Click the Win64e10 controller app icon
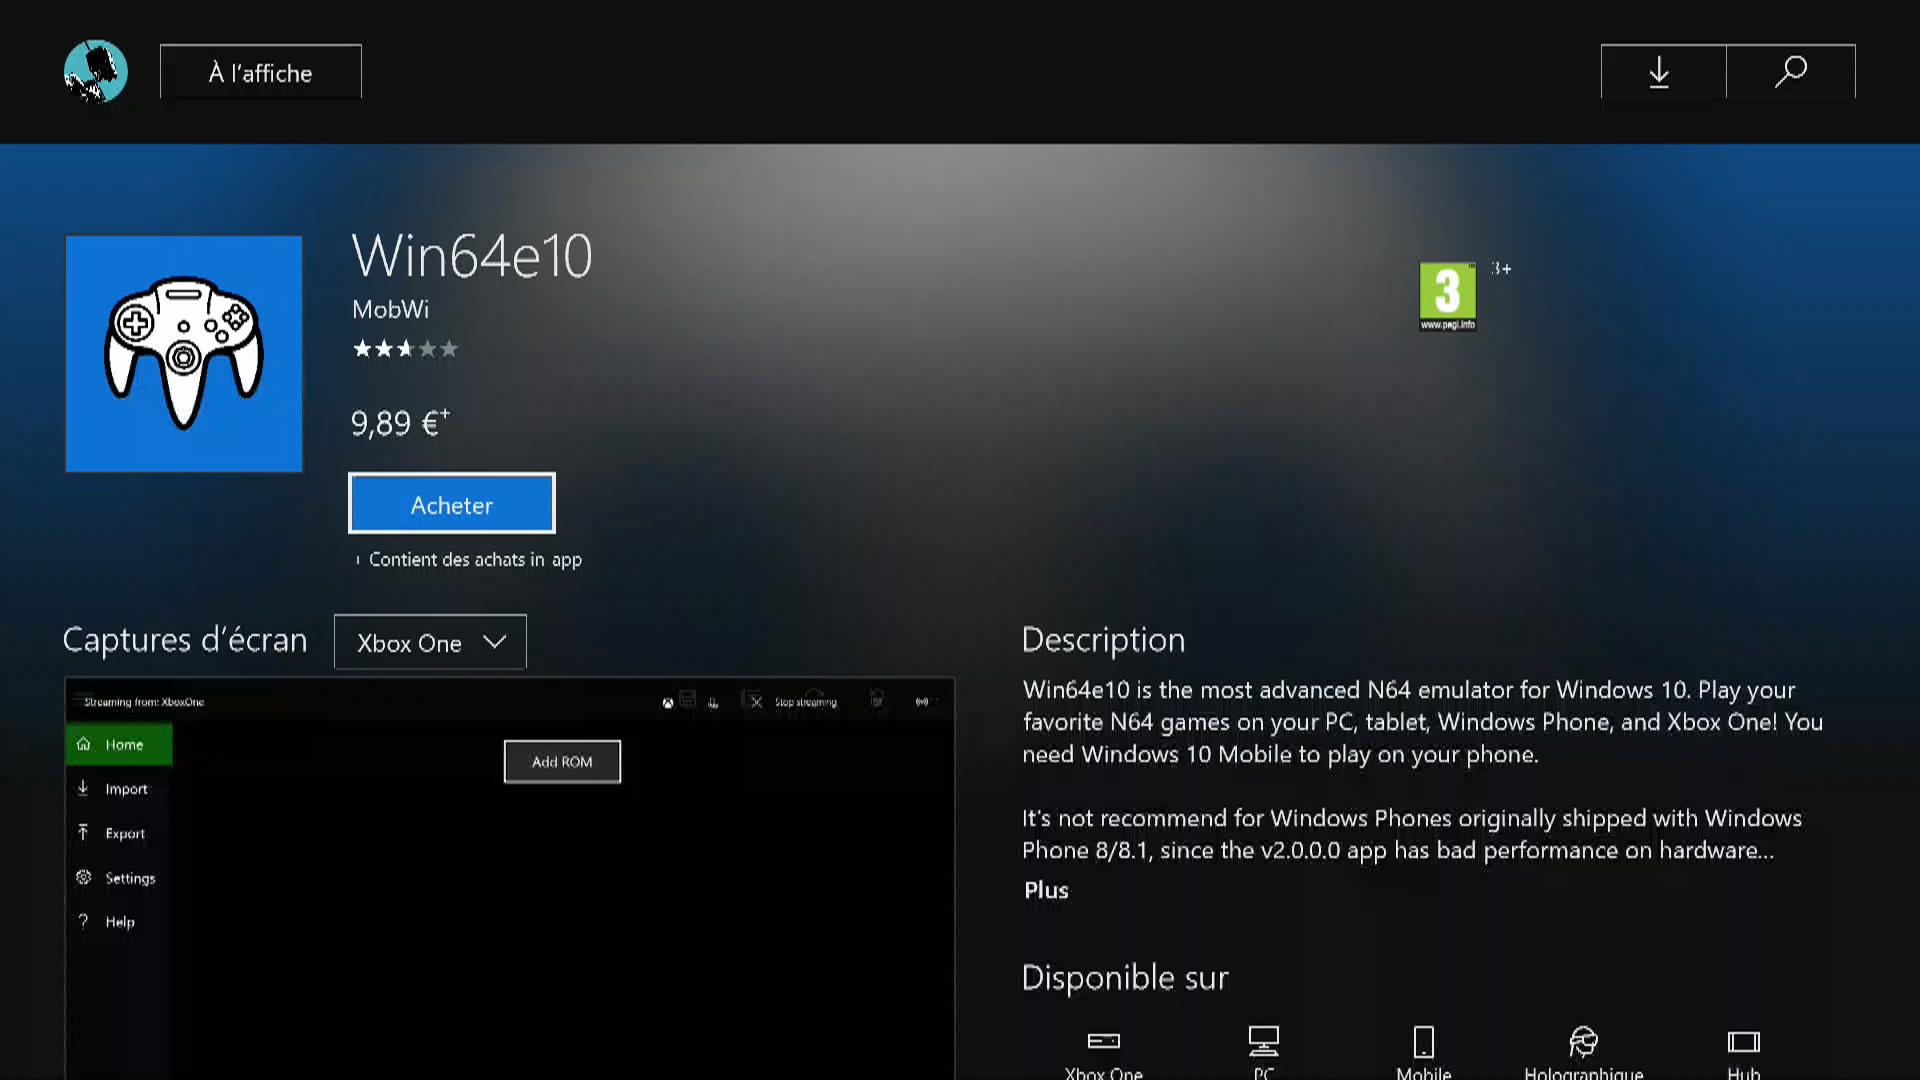The height and width of the screenshot is (1080, 1920). pos(184,354)
